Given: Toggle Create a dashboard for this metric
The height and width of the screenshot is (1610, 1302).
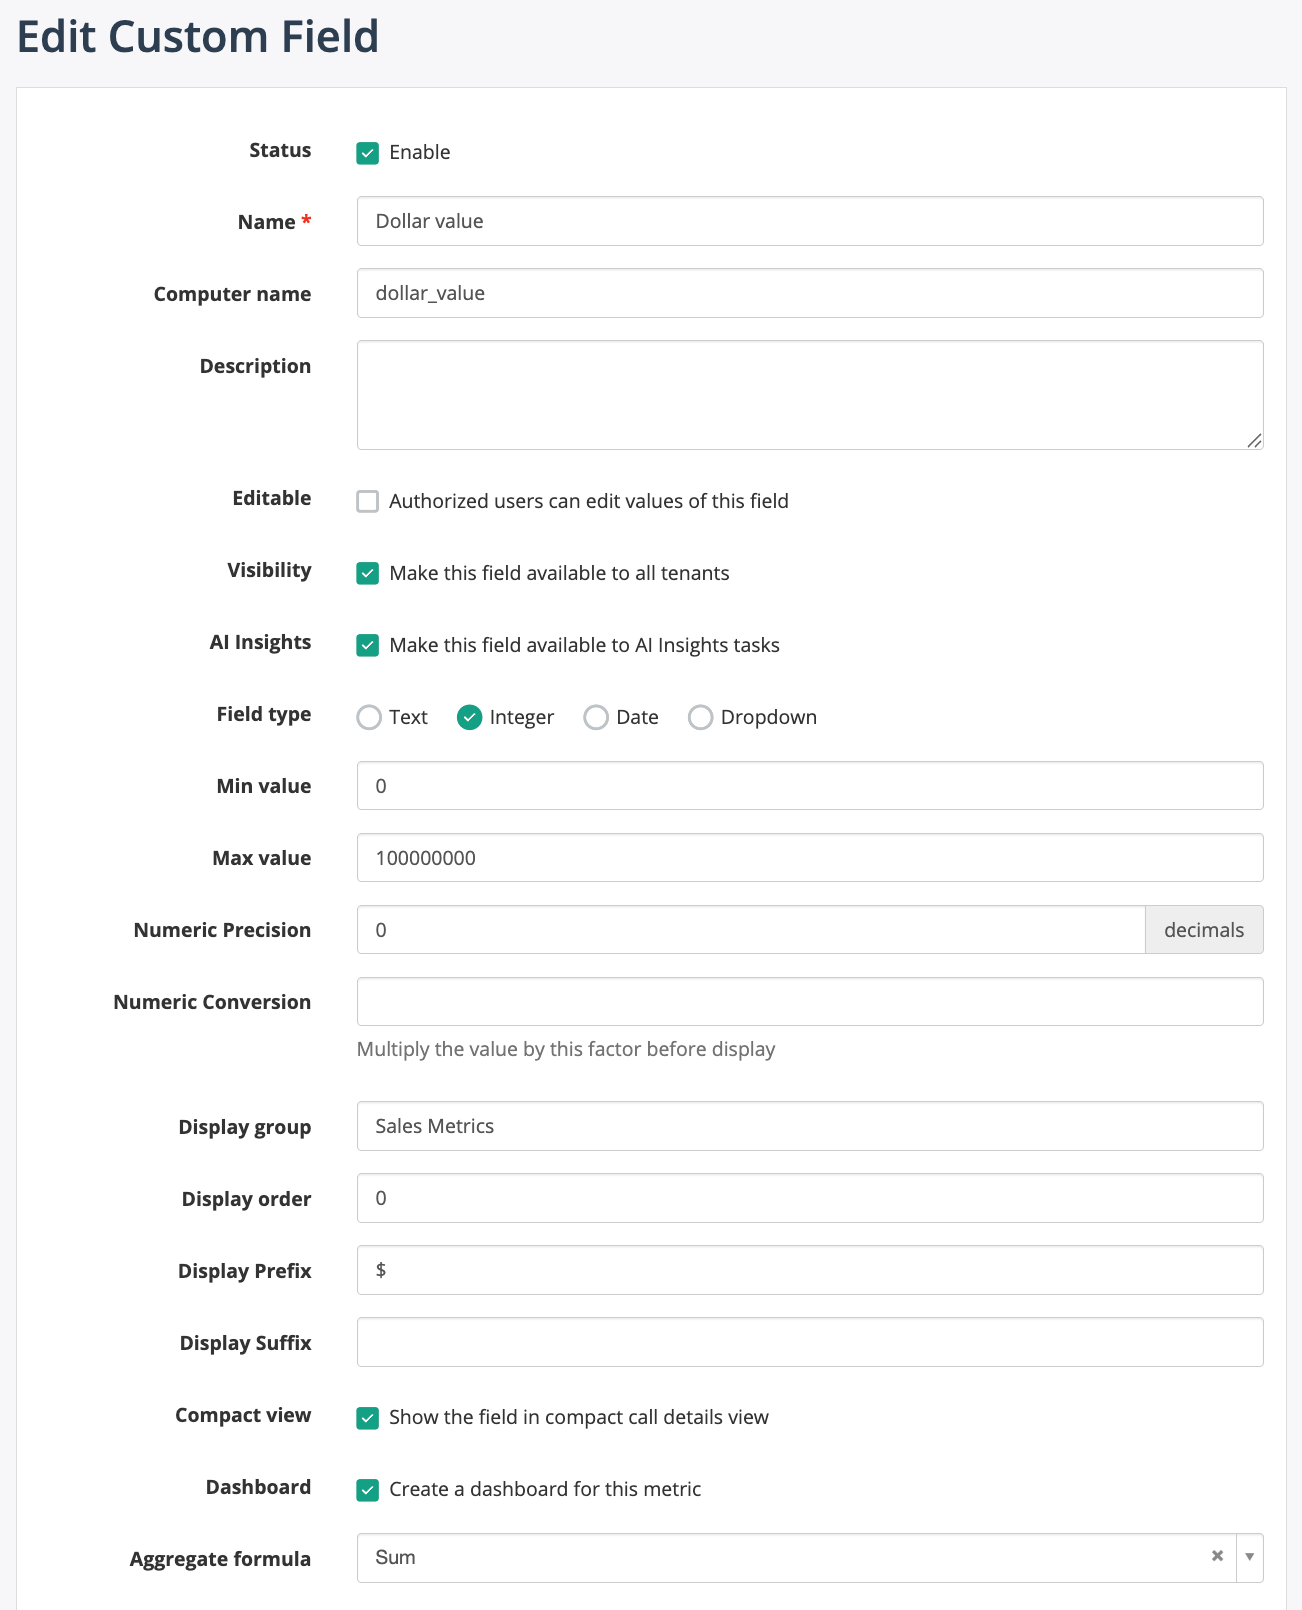Looking at the screenshot, I should 368,1489.
